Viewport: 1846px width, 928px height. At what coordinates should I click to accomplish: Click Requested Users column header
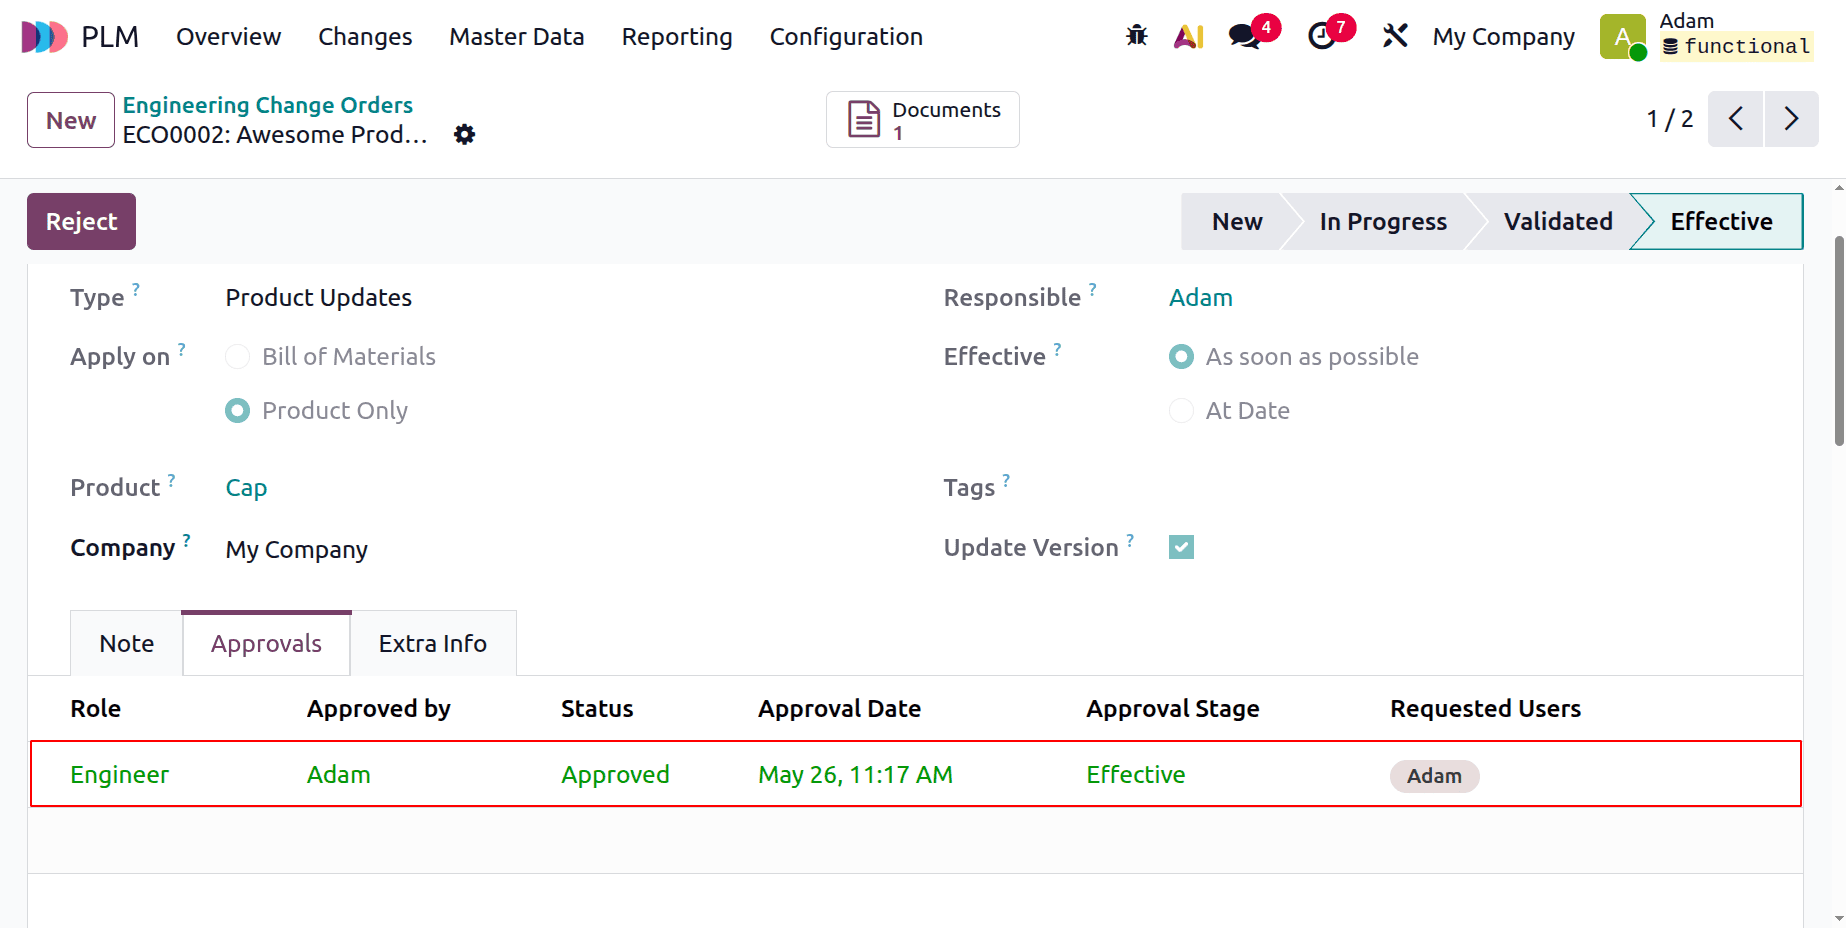tap(1485, 709)
